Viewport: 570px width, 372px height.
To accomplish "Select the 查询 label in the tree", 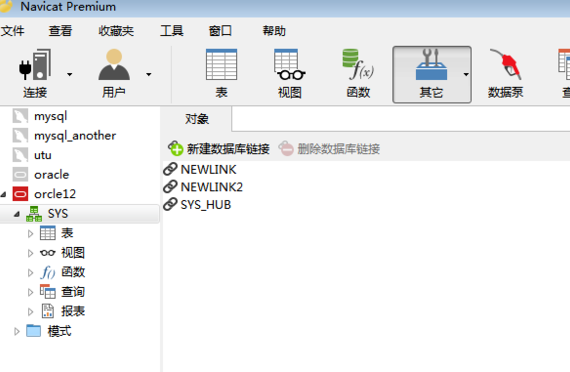I will 73,292.
